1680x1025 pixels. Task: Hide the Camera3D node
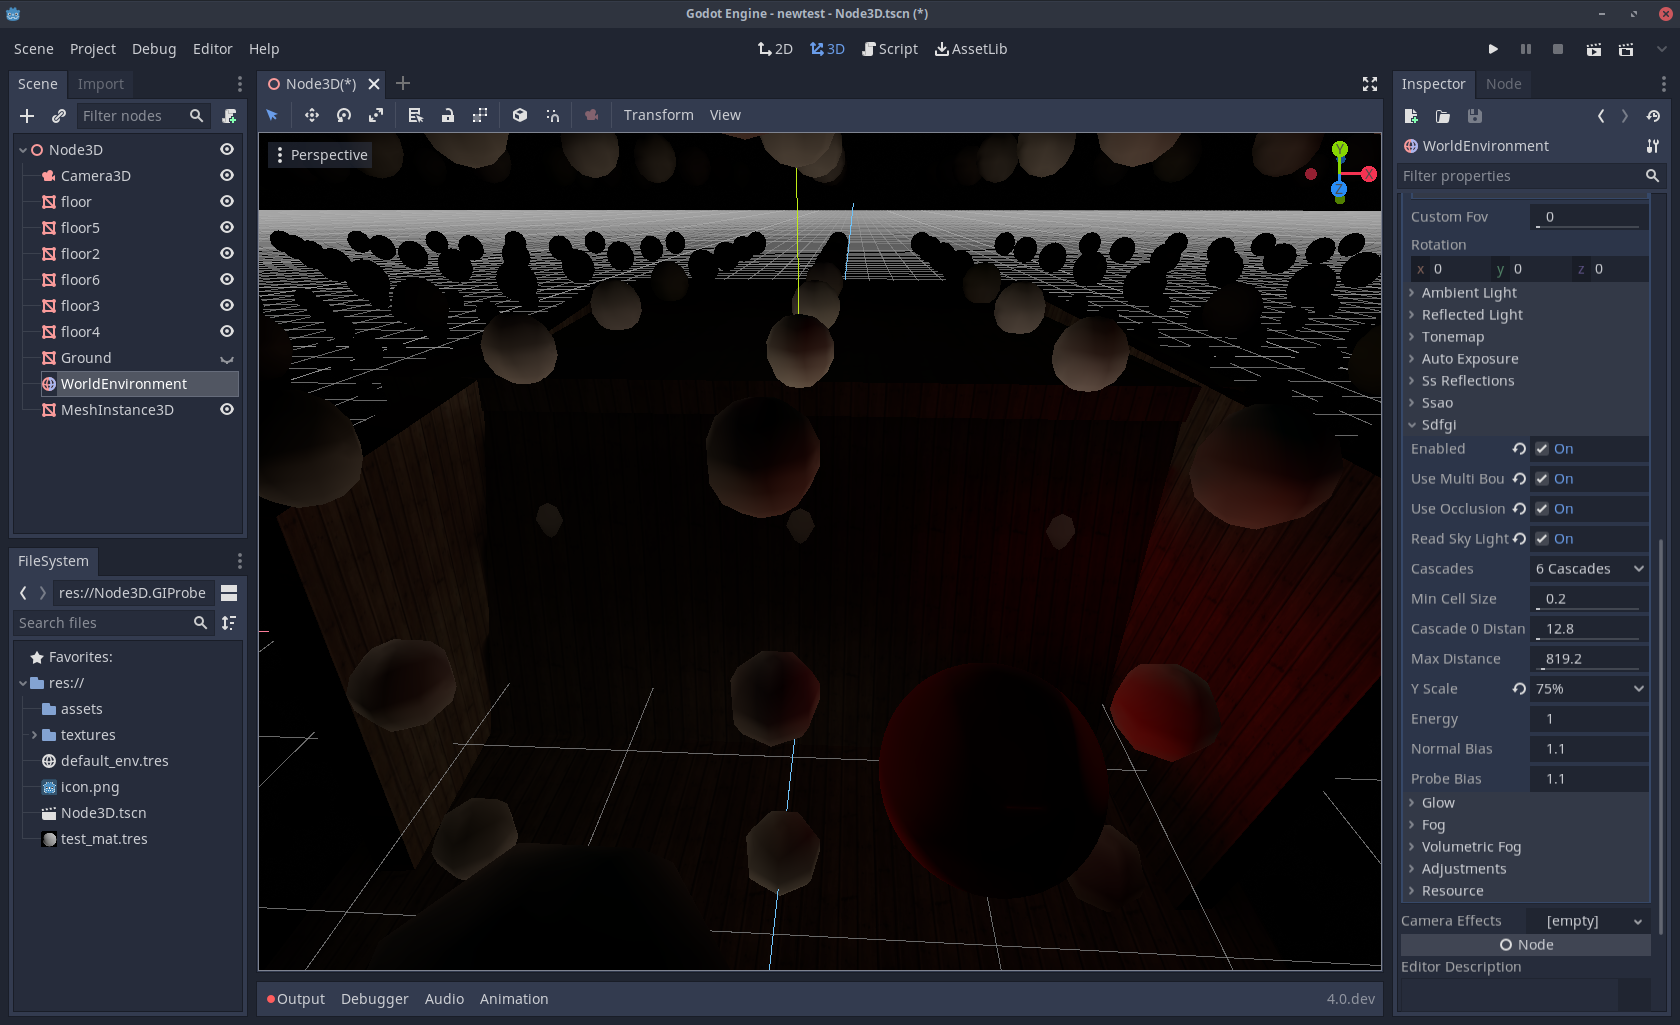[227, 175]
